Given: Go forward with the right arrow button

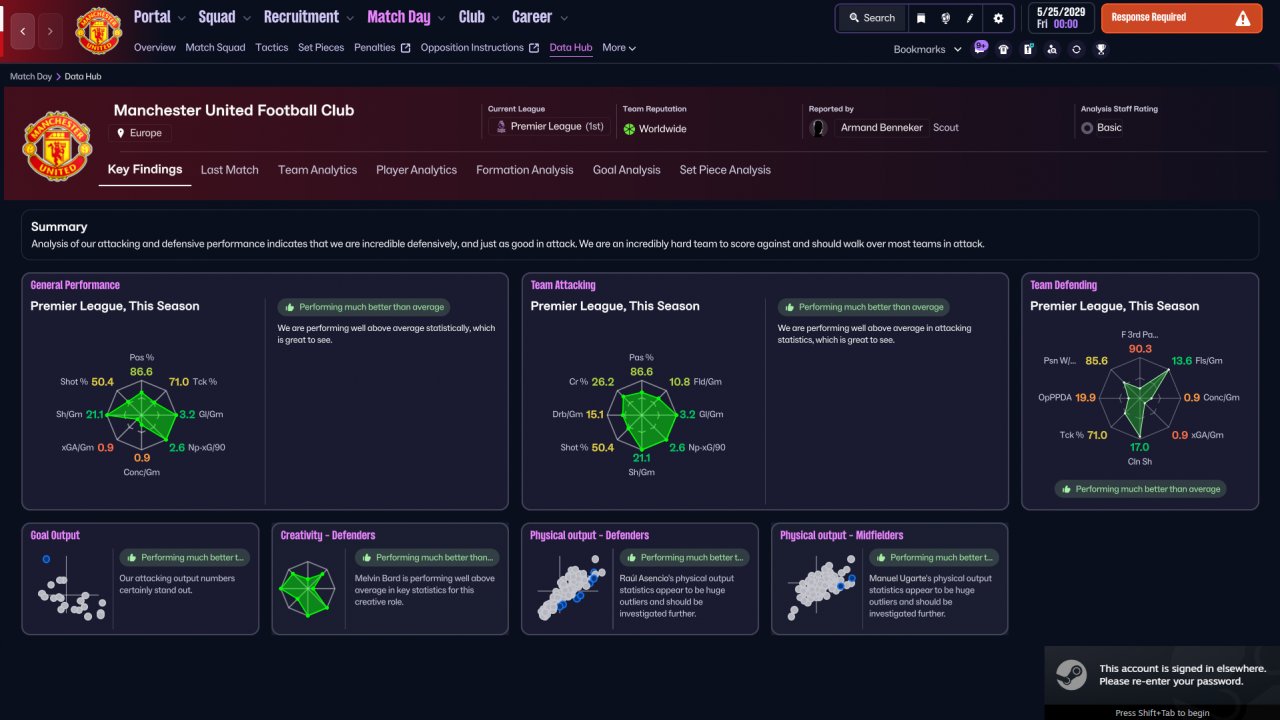Looking at the screenshot, I should click(x=50, y=31).
